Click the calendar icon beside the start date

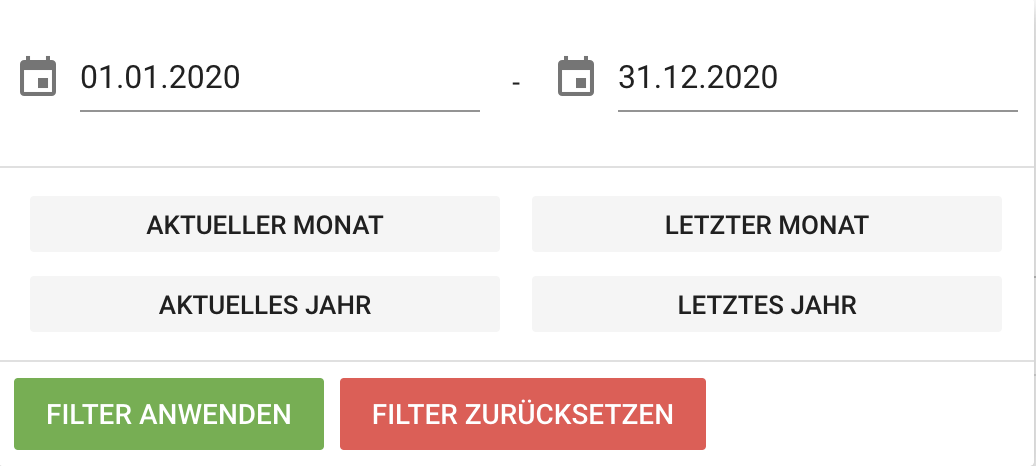(38, 78)
